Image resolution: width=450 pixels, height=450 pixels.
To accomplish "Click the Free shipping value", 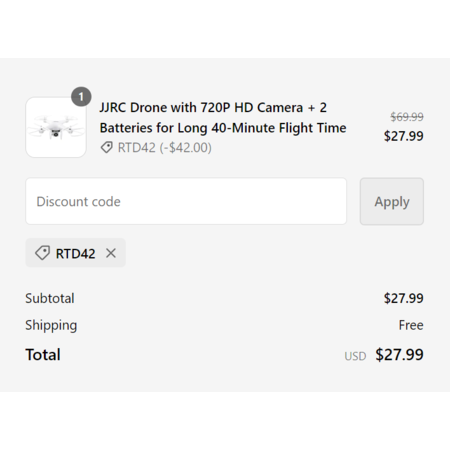I will (x=411, y=325).
